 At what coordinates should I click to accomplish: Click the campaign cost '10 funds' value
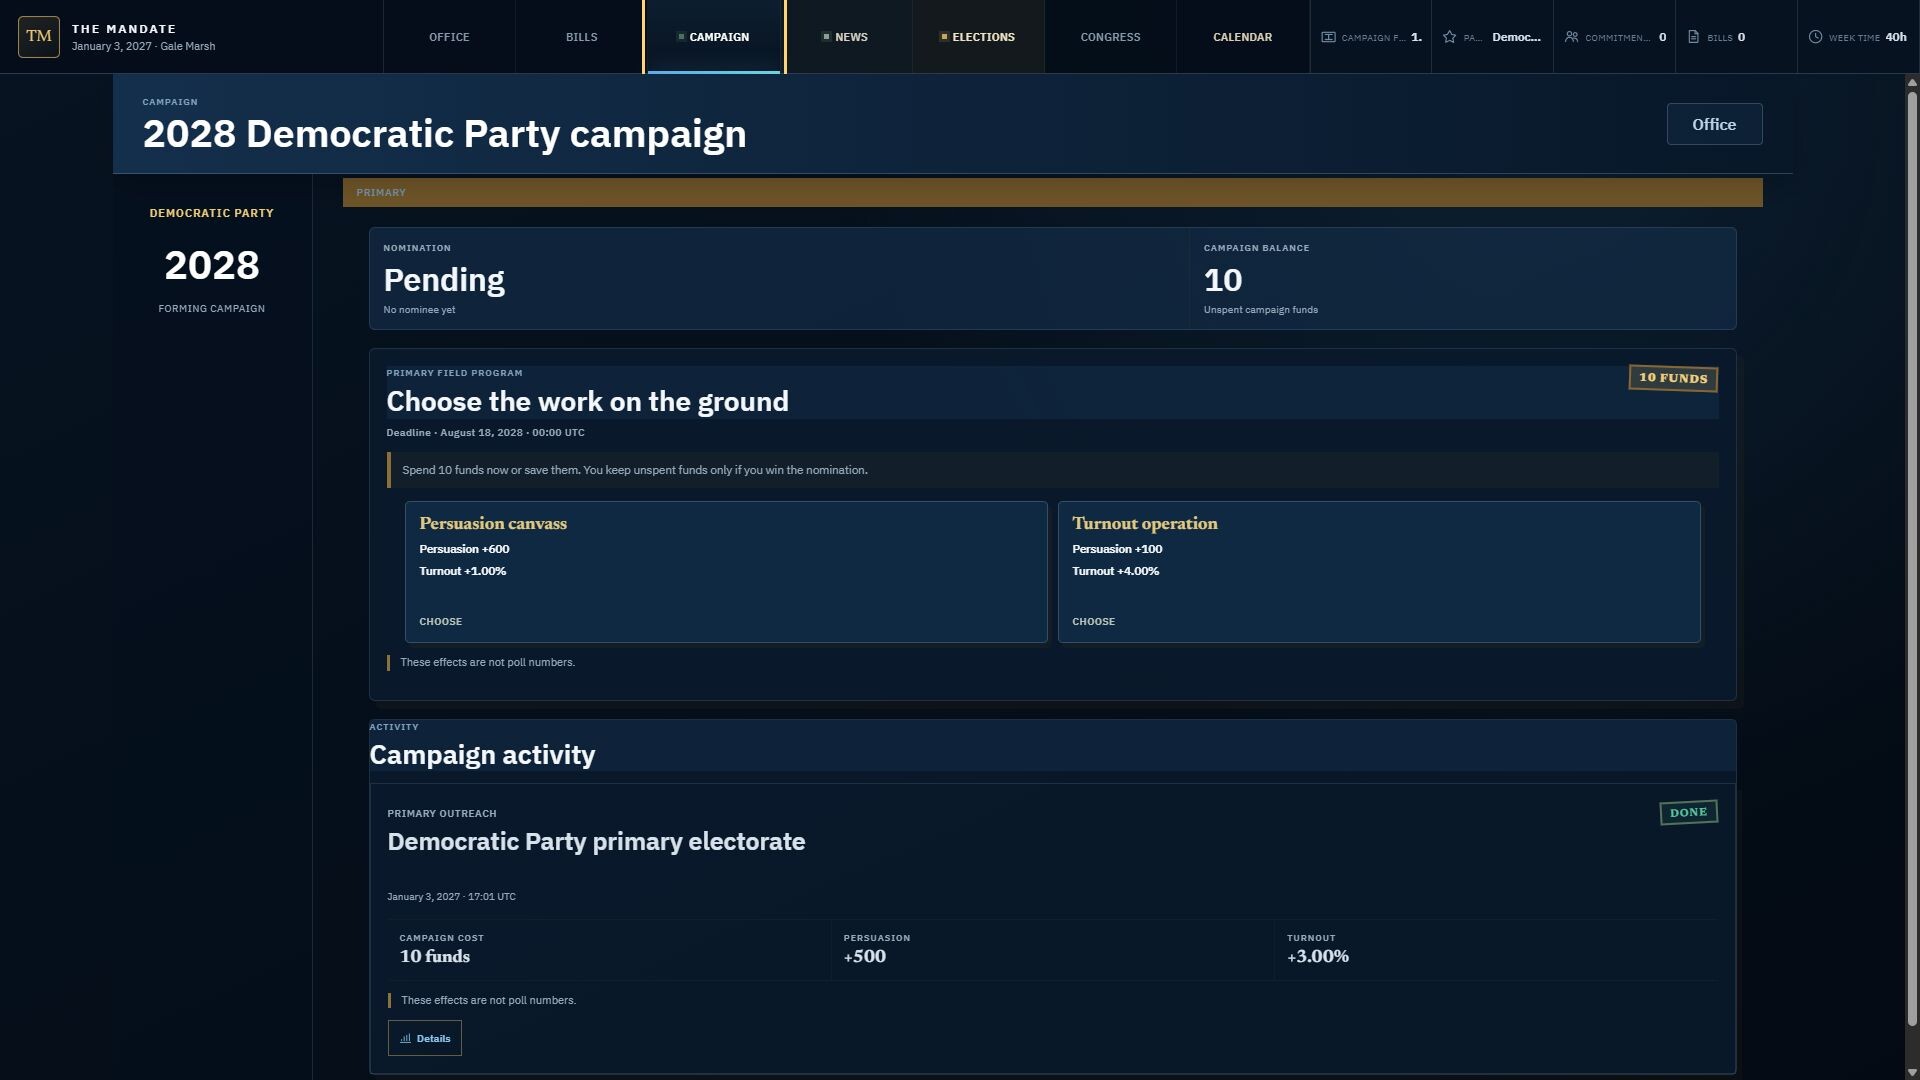(435, 957)
